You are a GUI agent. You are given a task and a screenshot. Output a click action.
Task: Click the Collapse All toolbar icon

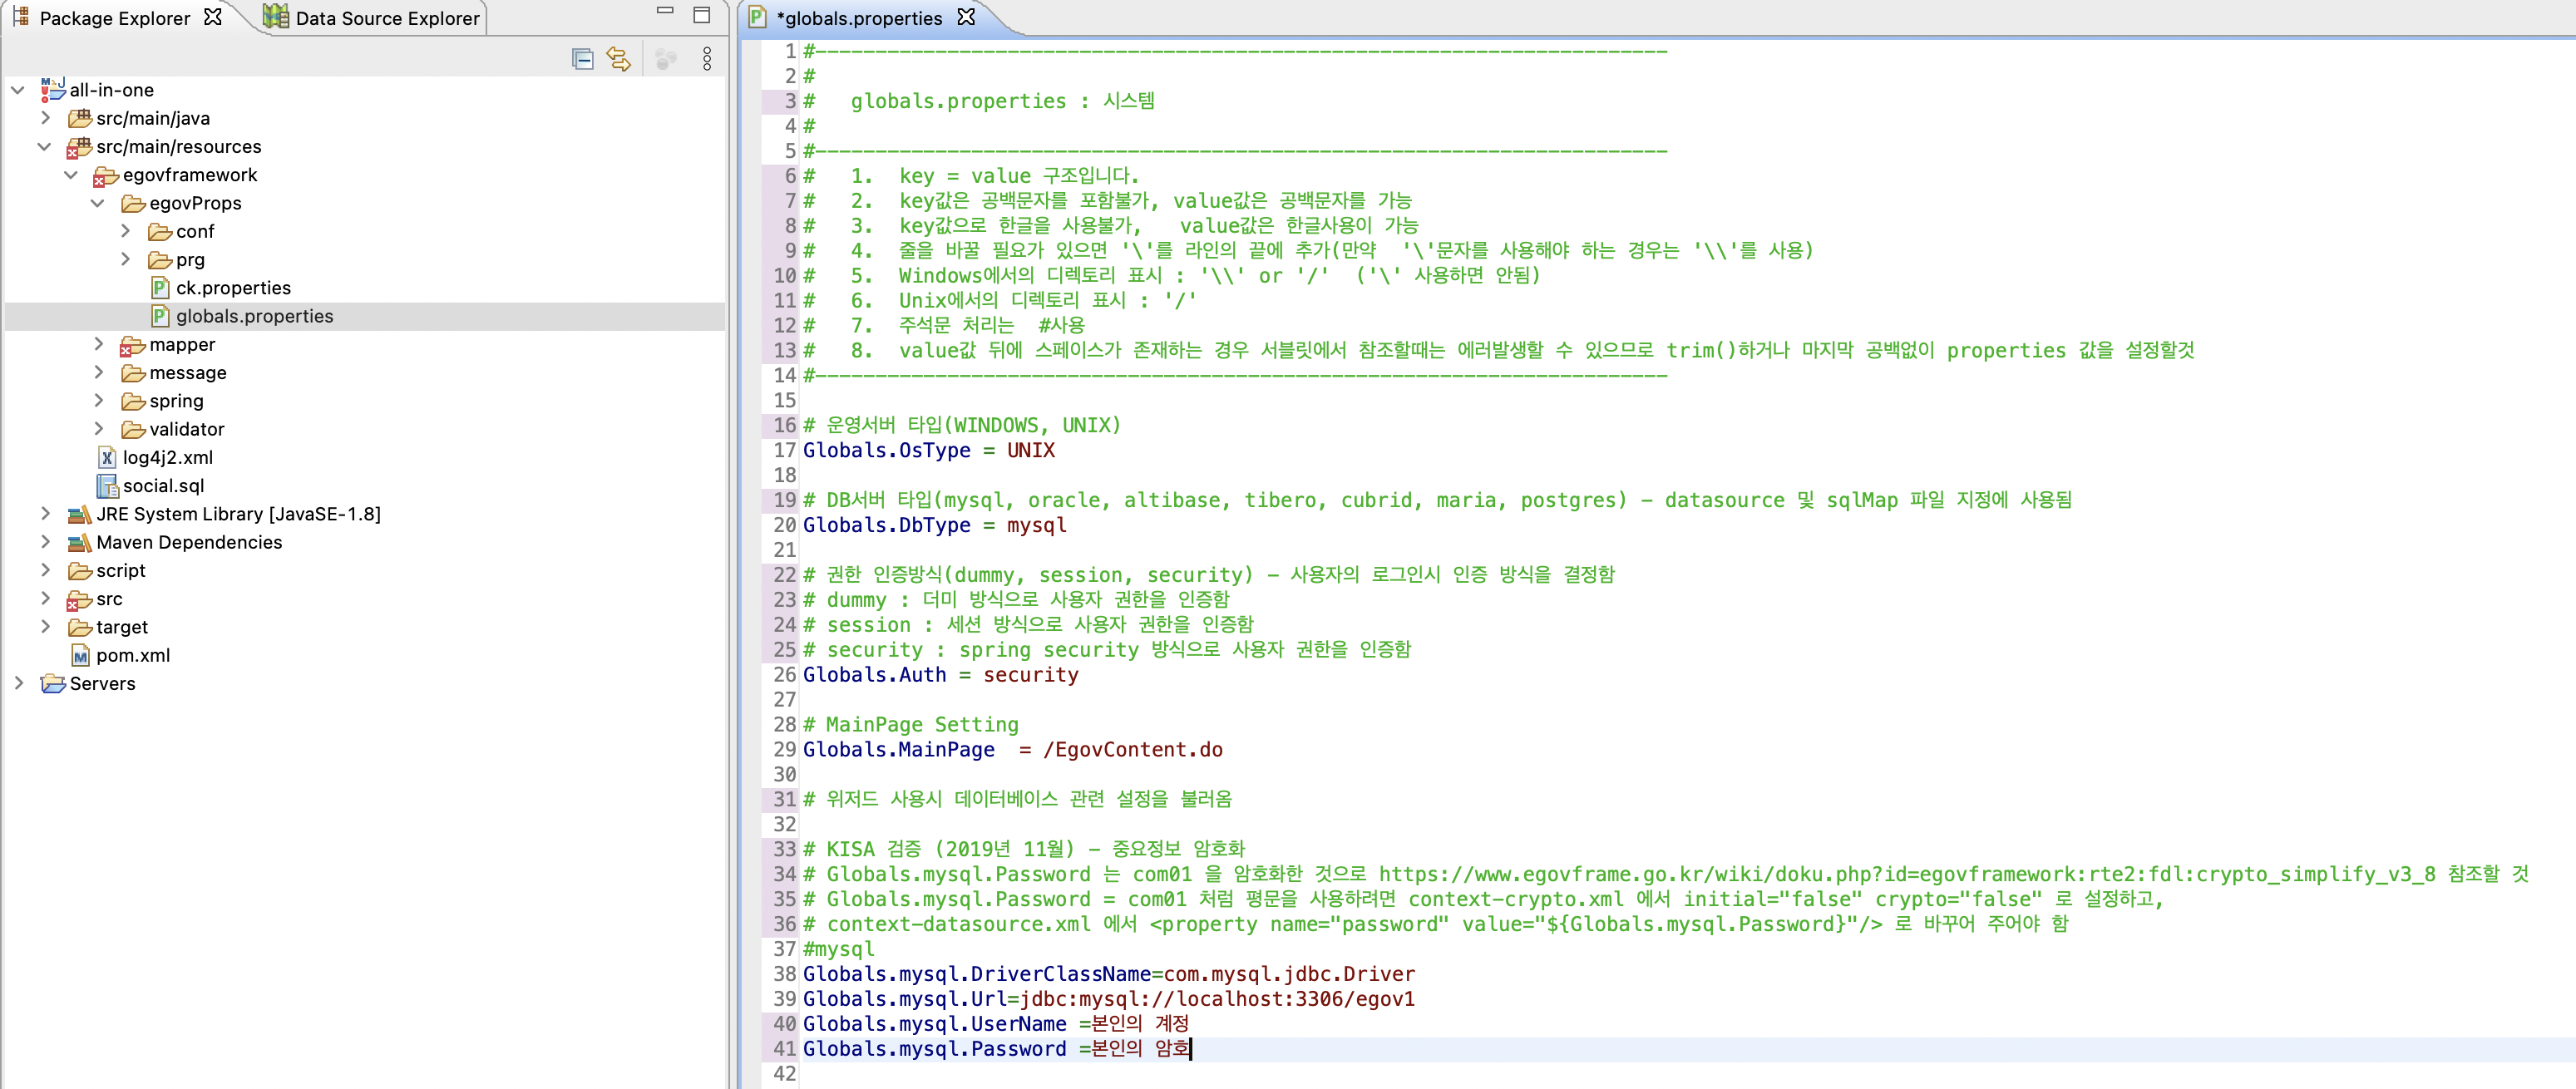tap(582, 60)
